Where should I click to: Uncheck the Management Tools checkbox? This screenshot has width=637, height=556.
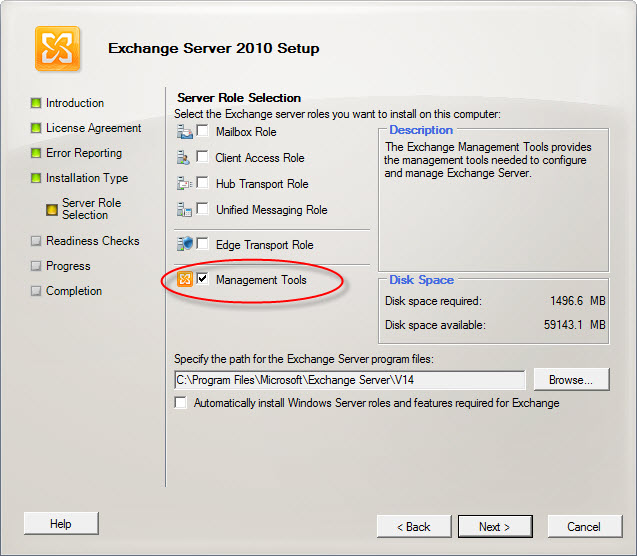[202, 278]
